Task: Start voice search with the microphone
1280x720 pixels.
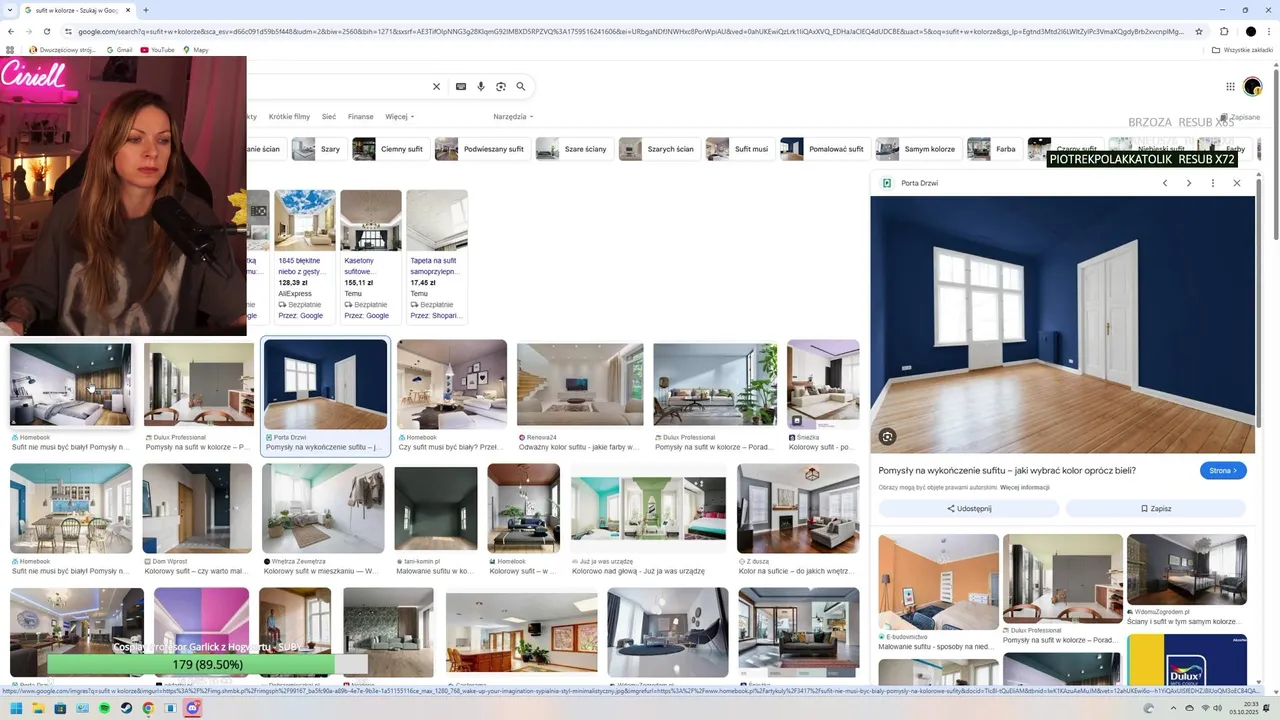Action: click(481, 87)
